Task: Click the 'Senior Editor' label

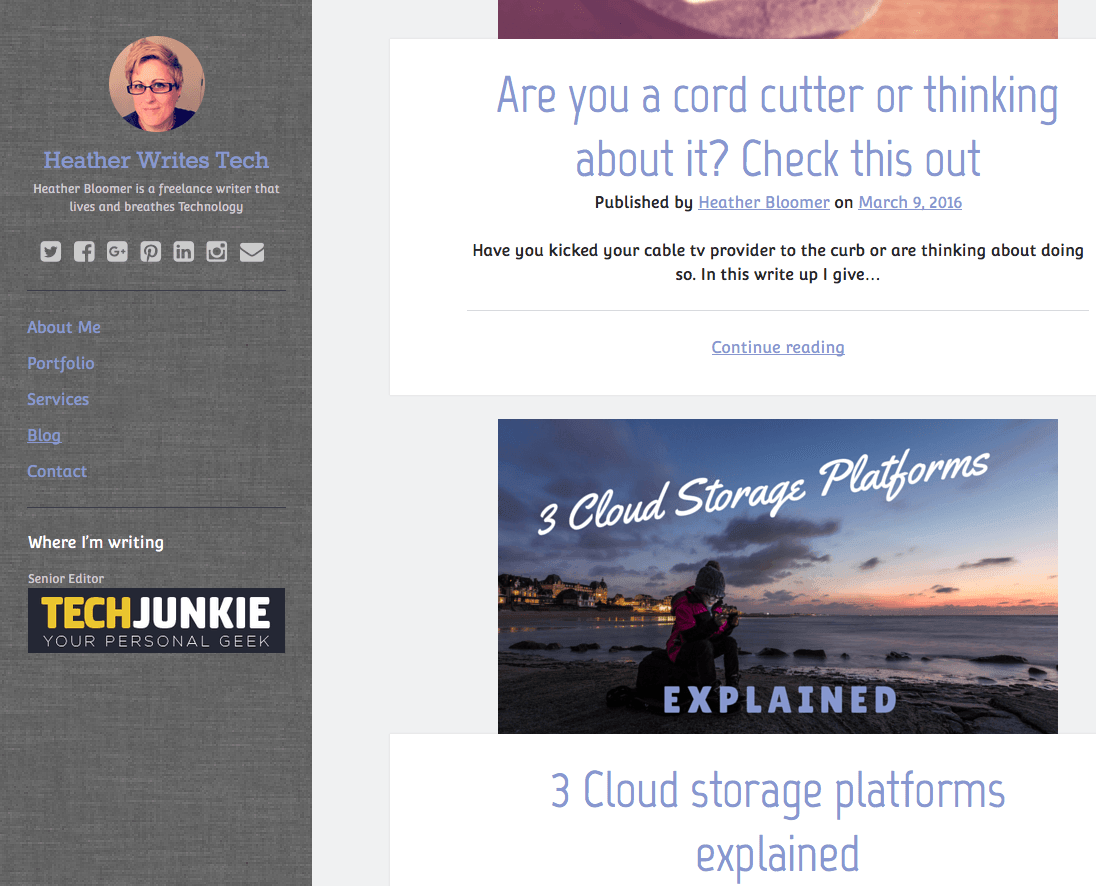Action: coord(66,579)
